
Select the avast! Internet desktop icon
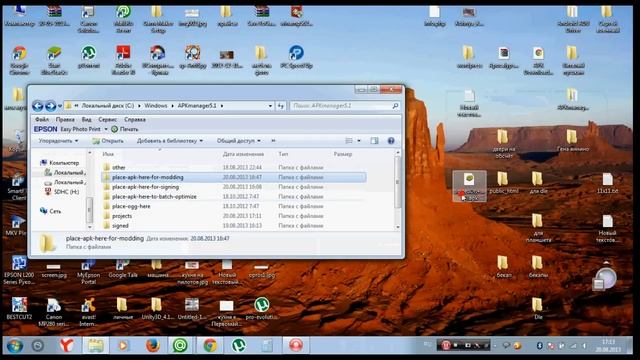click(x=88, y=312)
